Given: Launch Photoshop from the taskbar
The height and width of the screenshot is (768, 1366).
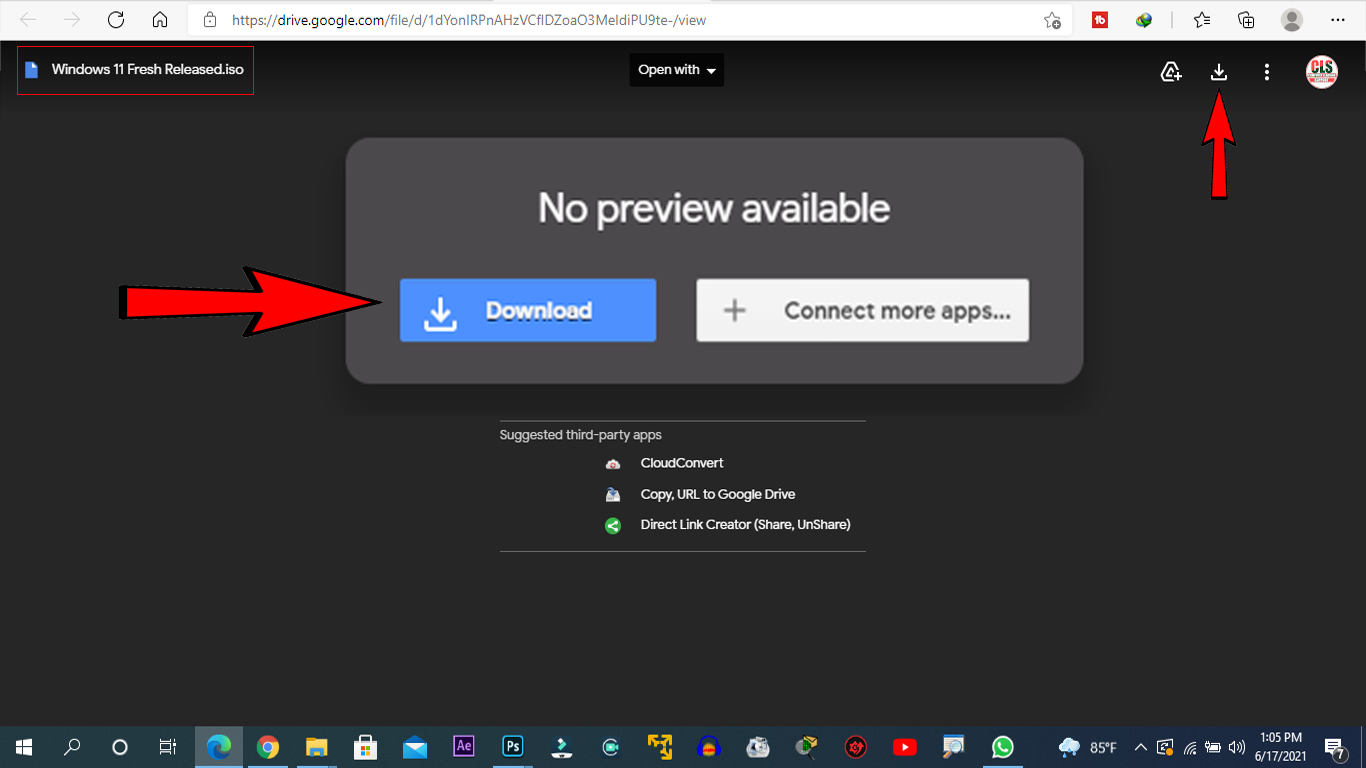Looking at the screenshot, I should [x=512, y=747].
